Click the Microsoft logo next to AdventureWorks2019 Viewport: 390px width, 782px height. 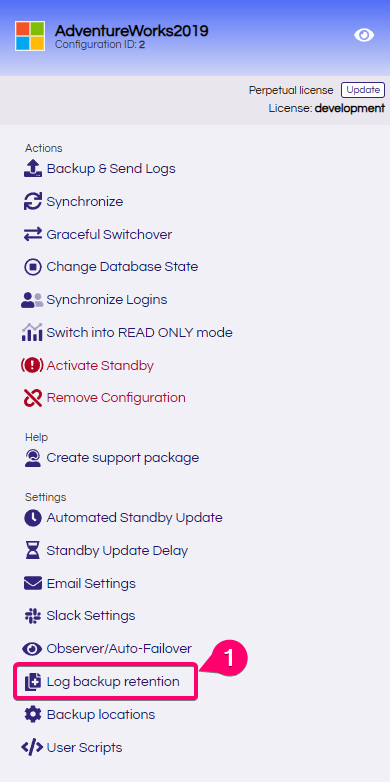click(30, 36)
